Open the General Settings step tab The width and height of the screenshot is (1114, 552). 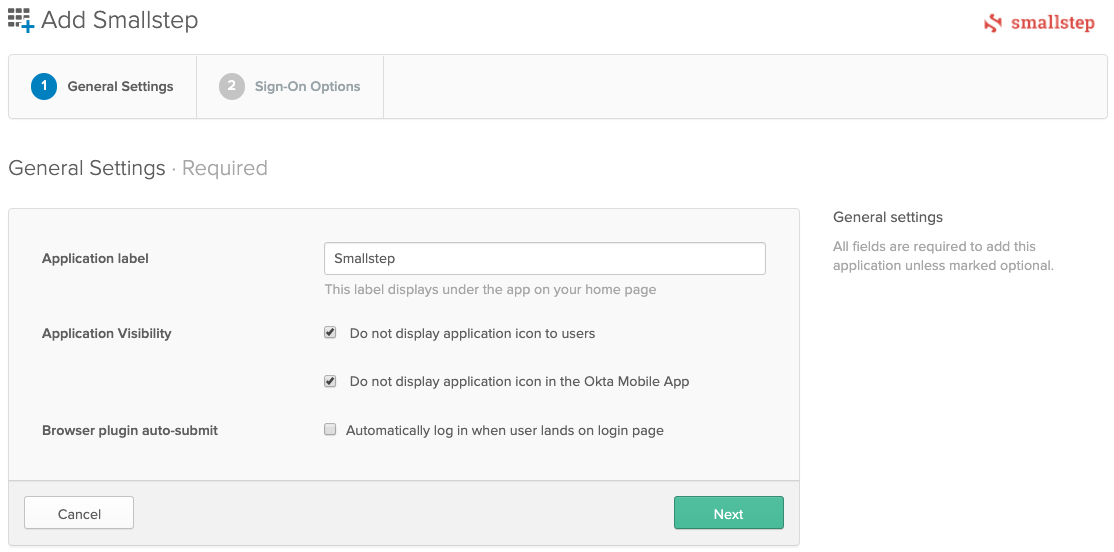120,87
